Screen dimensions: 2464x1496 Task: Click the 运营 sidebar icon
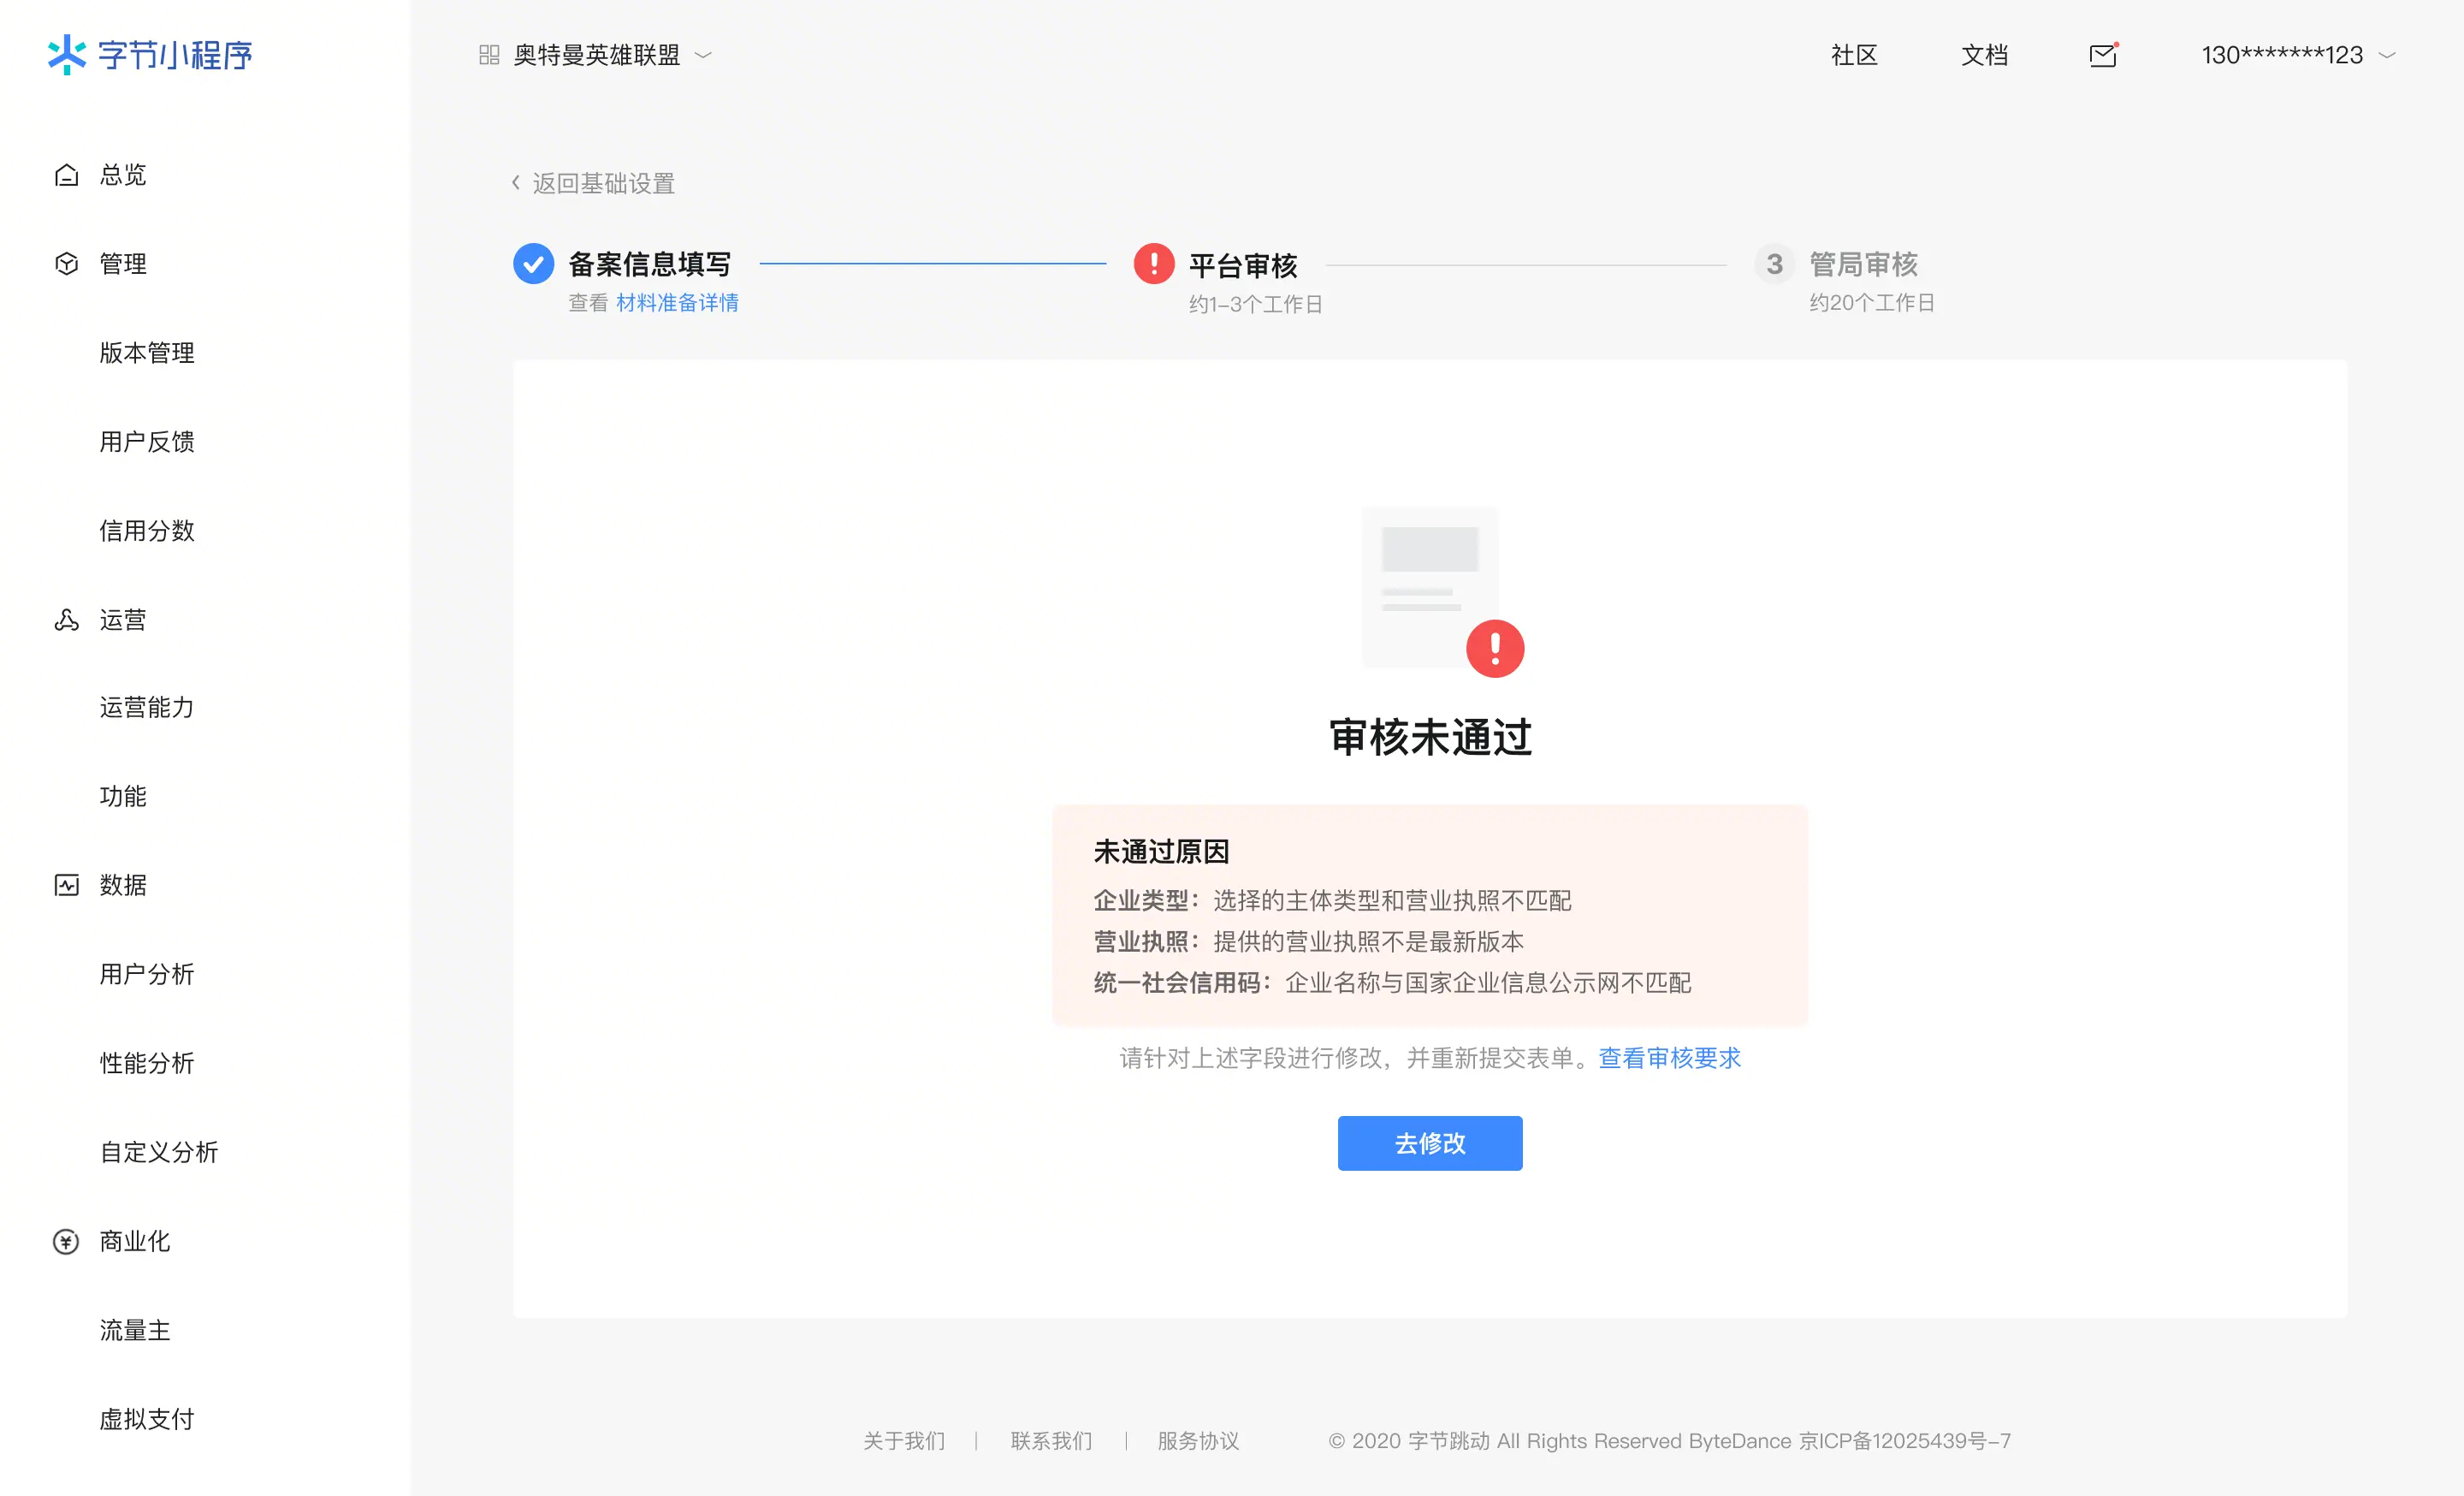(x=66, y=620)
